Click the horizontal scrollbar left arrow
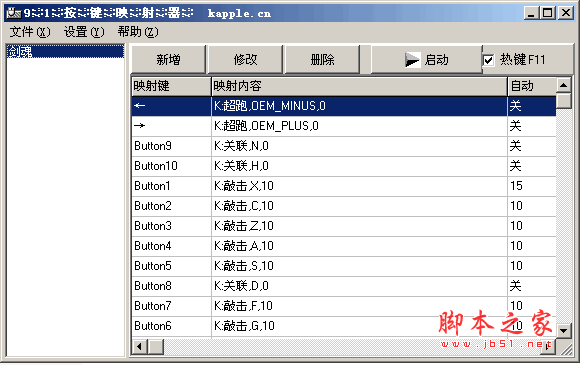Image resolution: width=581 pixels, height=365 pixels. (140, 347)
